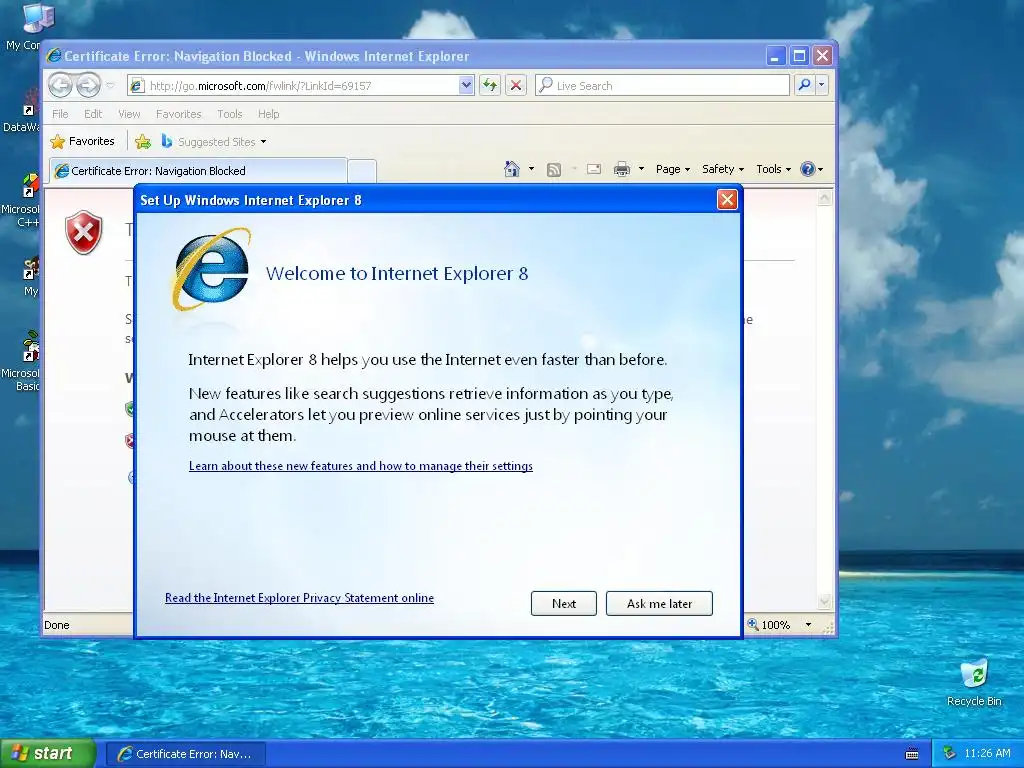The width and height of the screenshot is (1024, 768).
Task: Open the Help menu
Action: click(268, 114)
